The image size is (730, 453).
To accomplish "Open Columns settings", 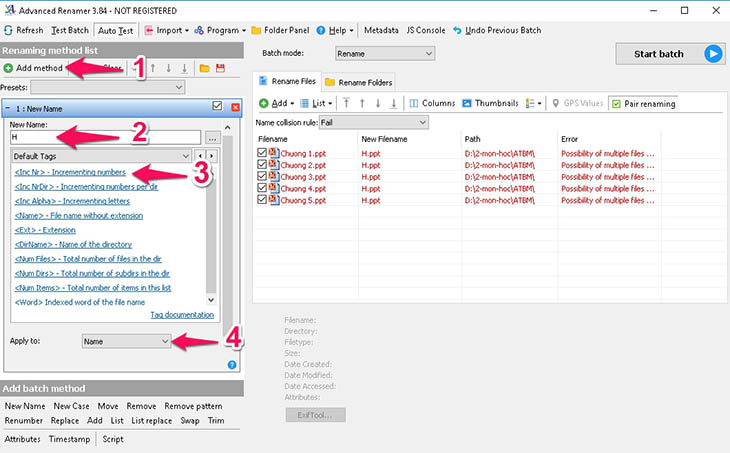I will pyautogui.click(x=432, y=103).
